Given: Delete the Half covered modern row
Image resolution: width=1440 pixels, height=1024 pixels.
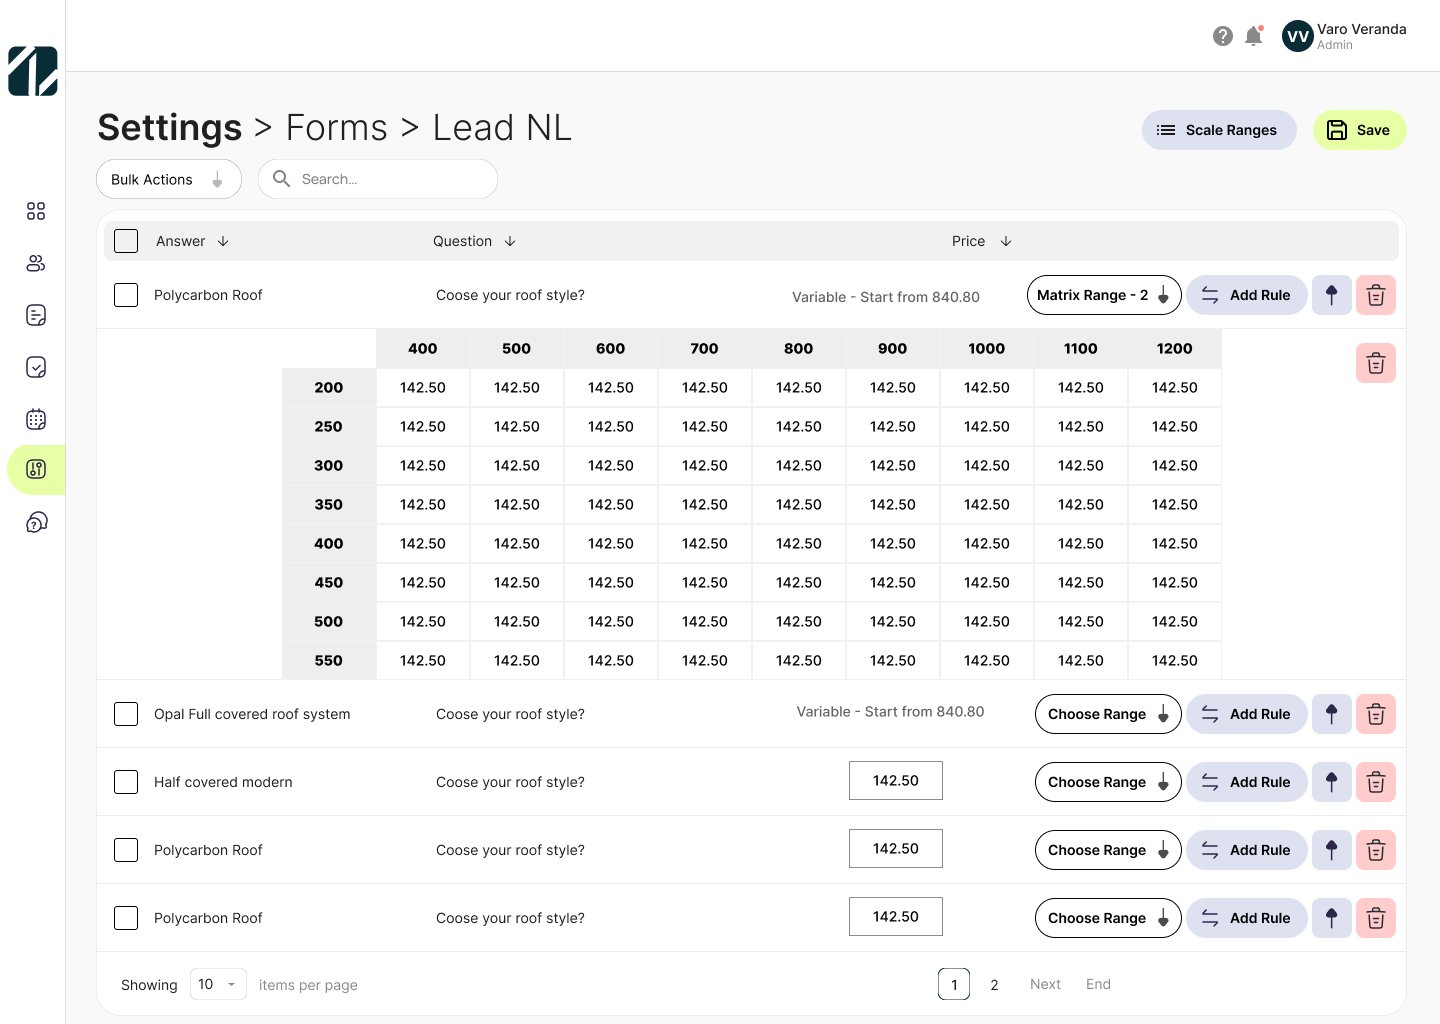Looking at the screenshot, I should (x=1375, y=782).
